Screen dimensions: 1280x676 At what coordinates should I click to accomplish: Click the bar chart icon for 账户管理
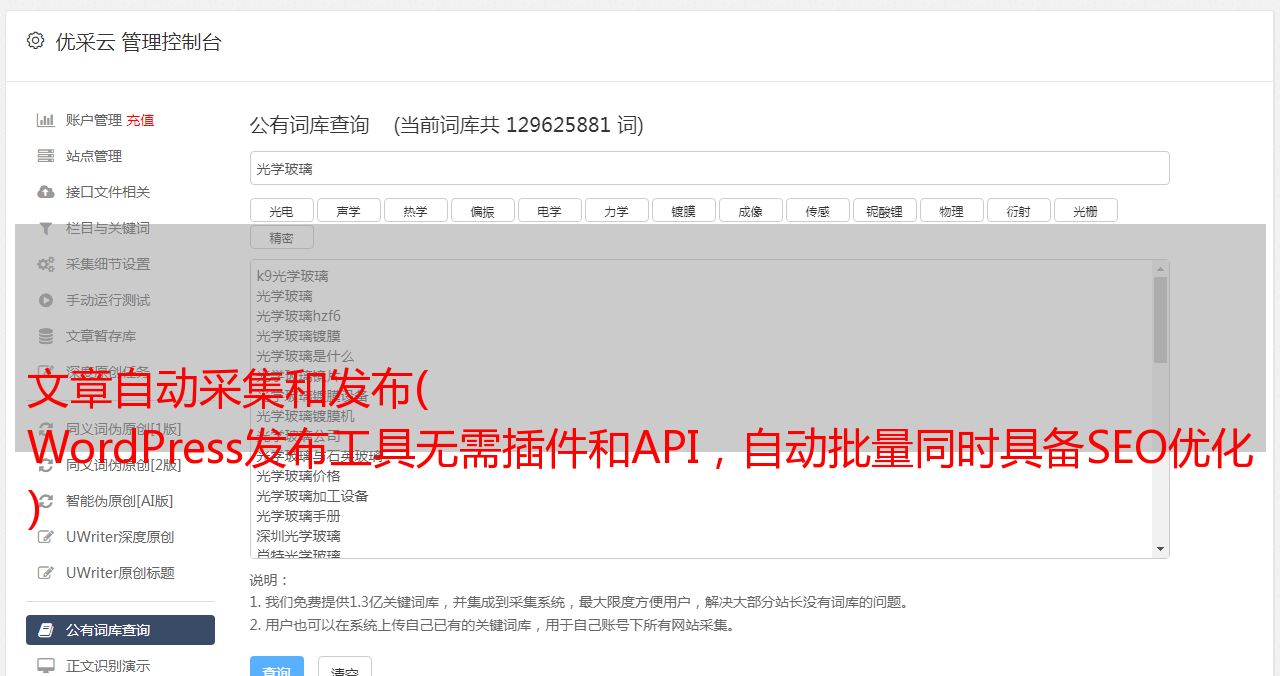coord(46,120)
